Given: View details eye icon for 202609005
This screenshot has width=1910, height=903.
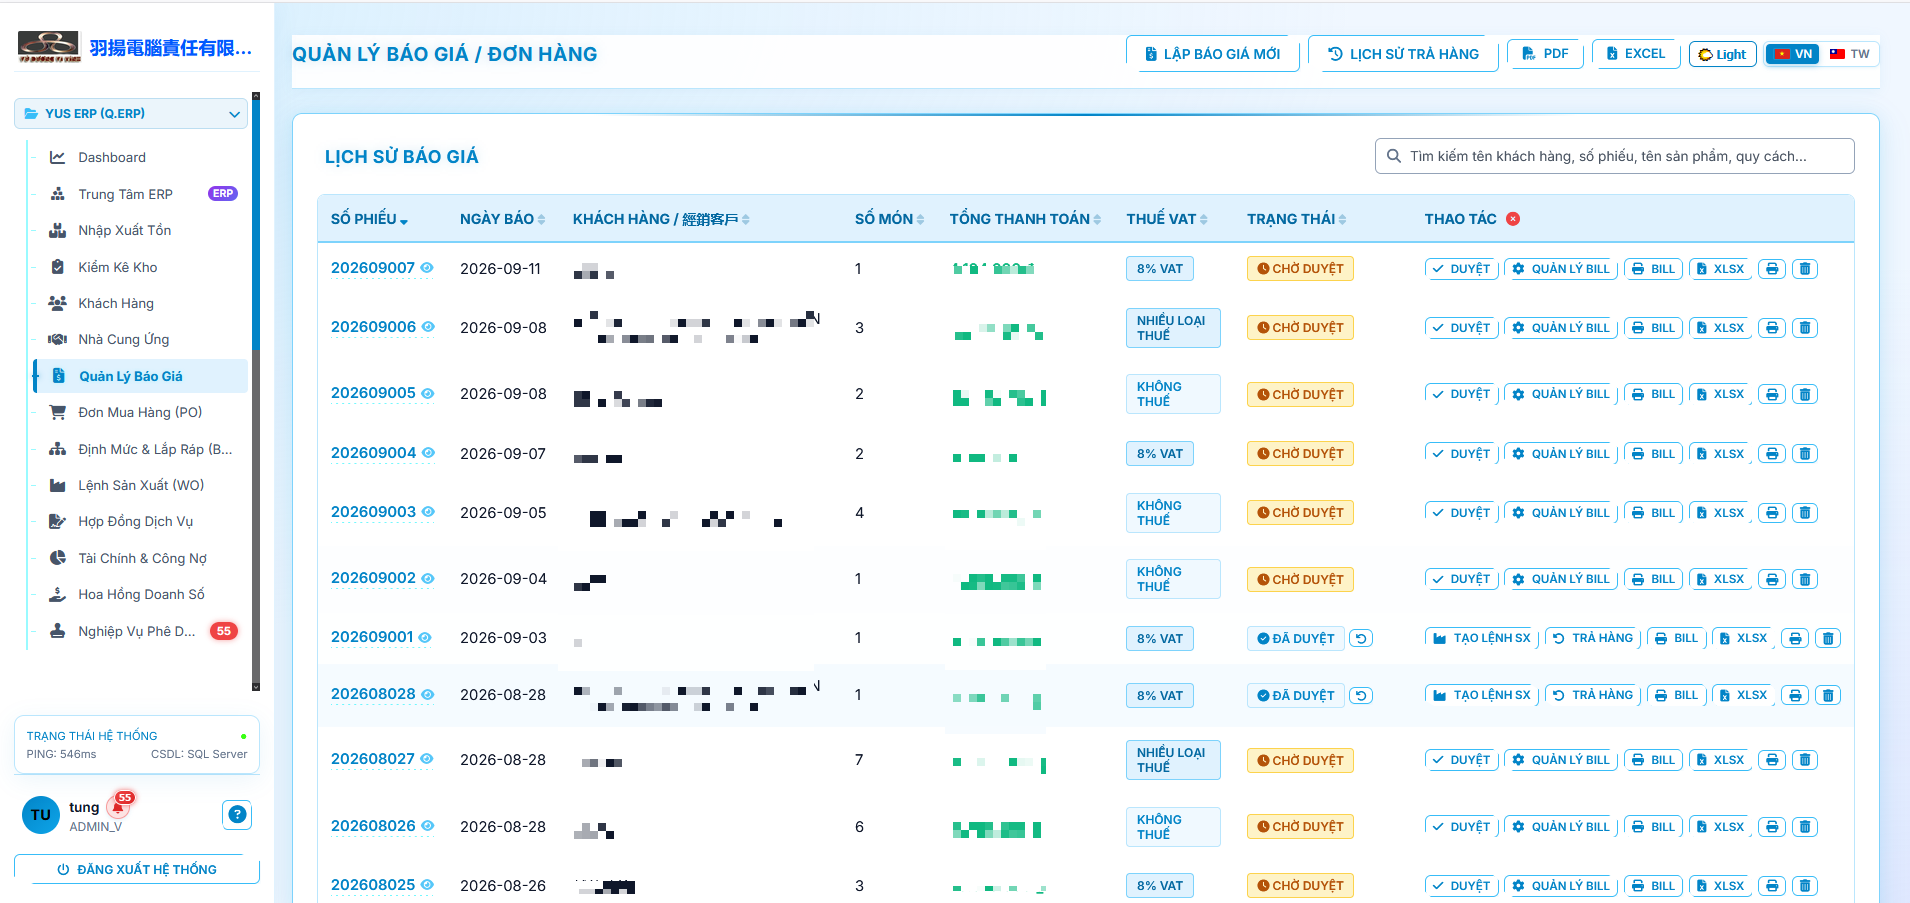Looking at the screenshot, I should tap(428, 394).
